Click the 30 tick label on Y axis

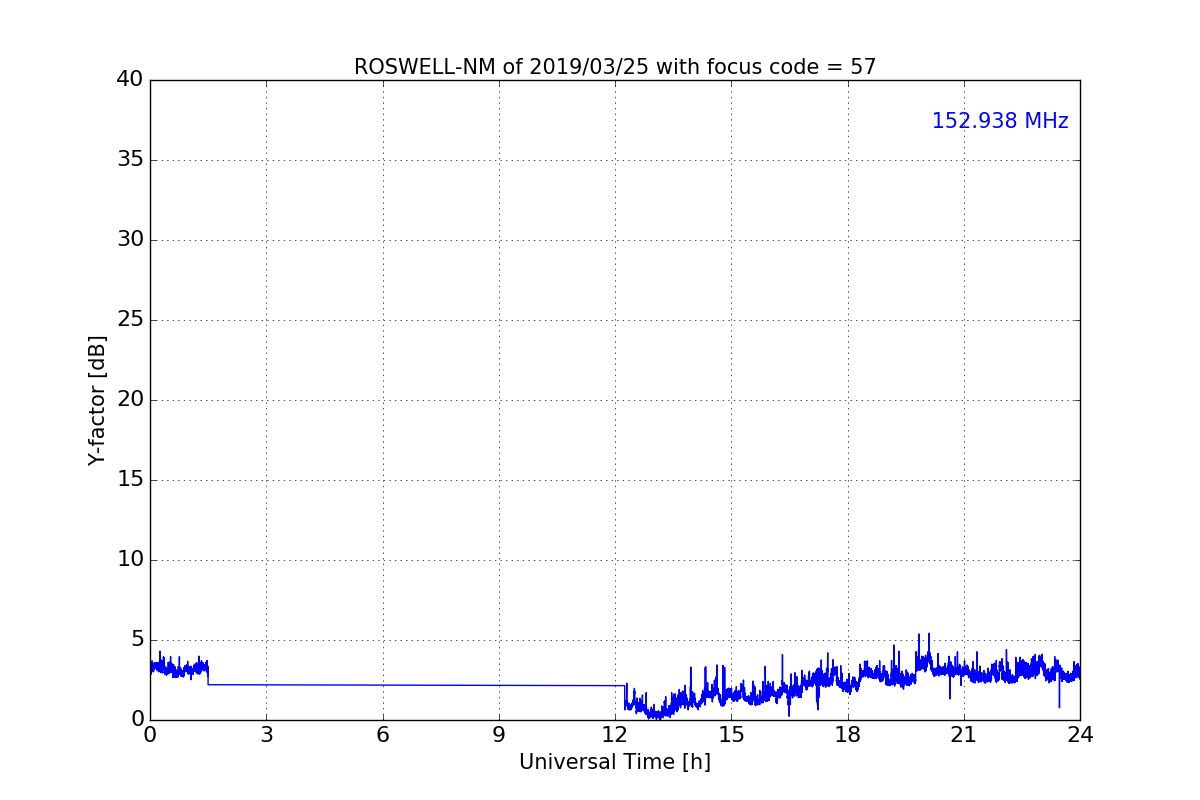pyautogui.click(x=129, y=240)
